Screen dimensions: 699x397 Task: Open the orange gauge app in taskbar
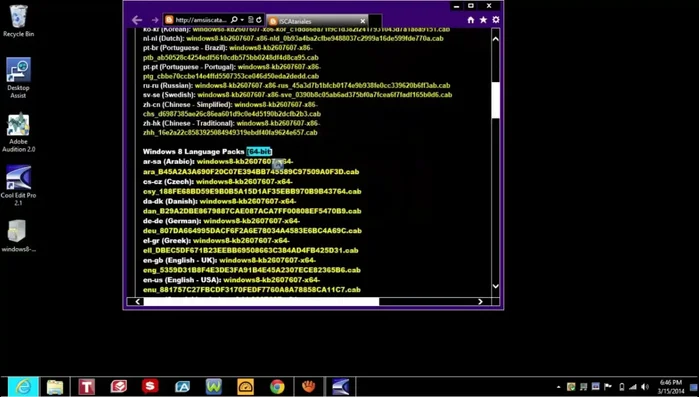coord(246,386)
